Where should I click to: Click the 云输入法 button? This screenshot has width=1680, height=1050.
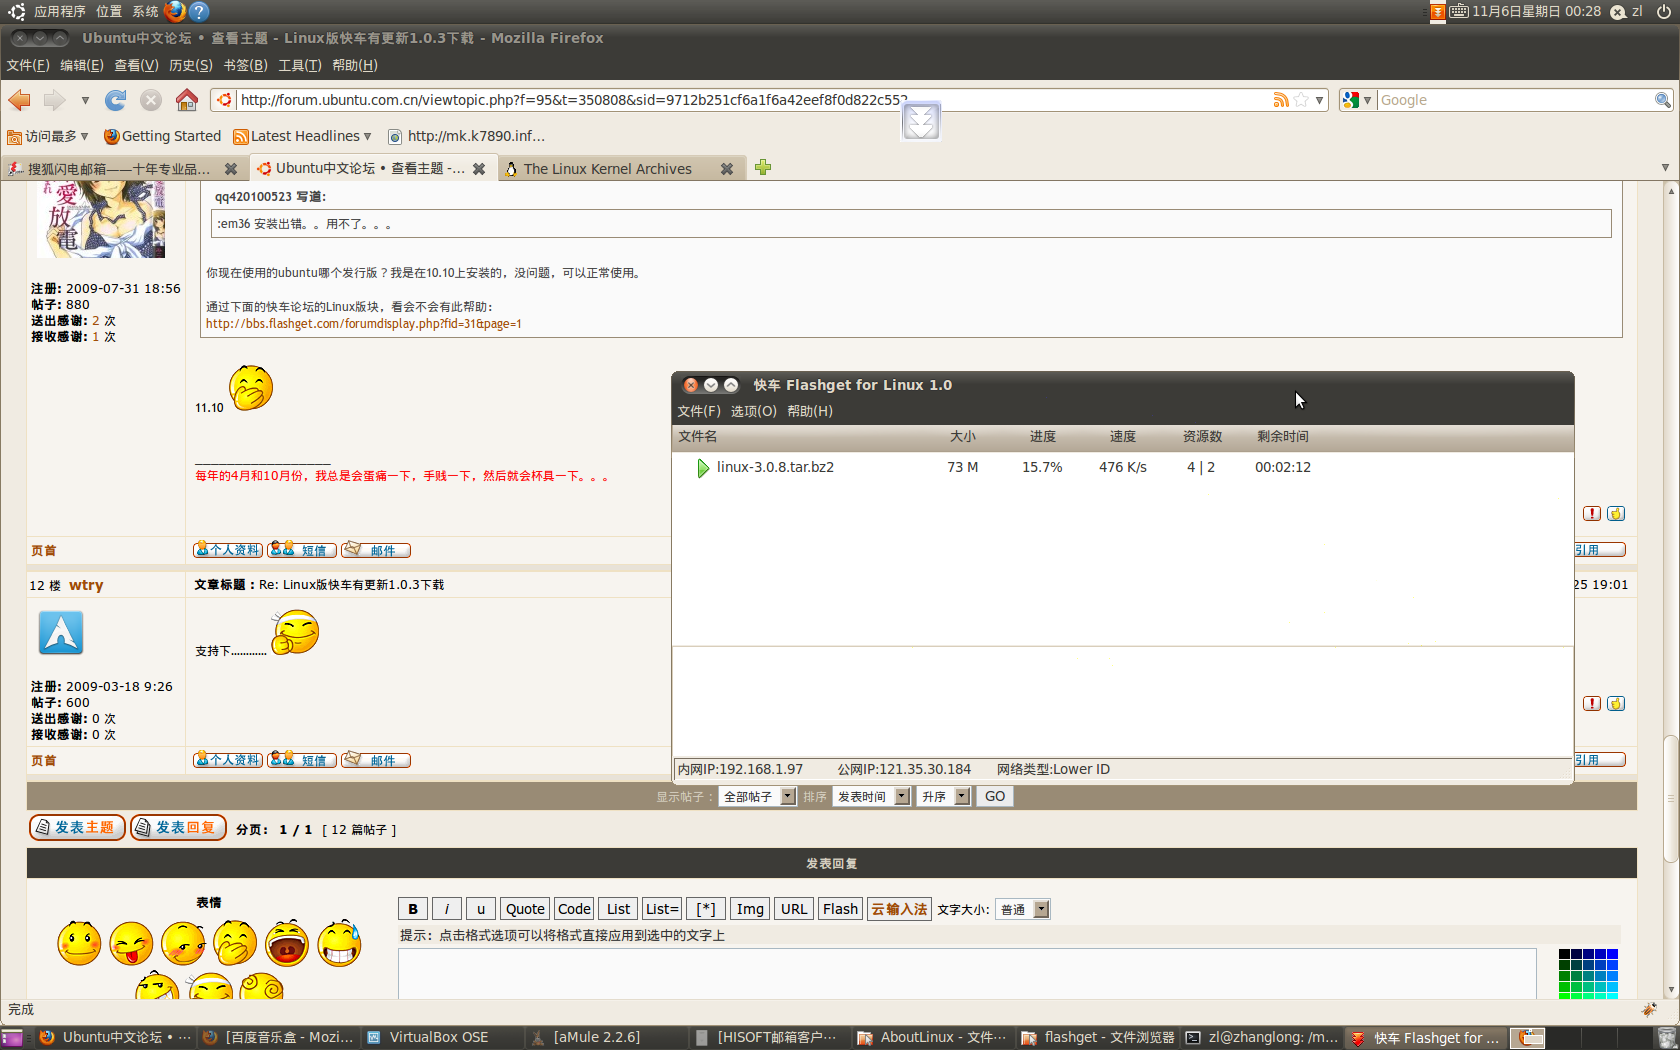pos(899,909)
